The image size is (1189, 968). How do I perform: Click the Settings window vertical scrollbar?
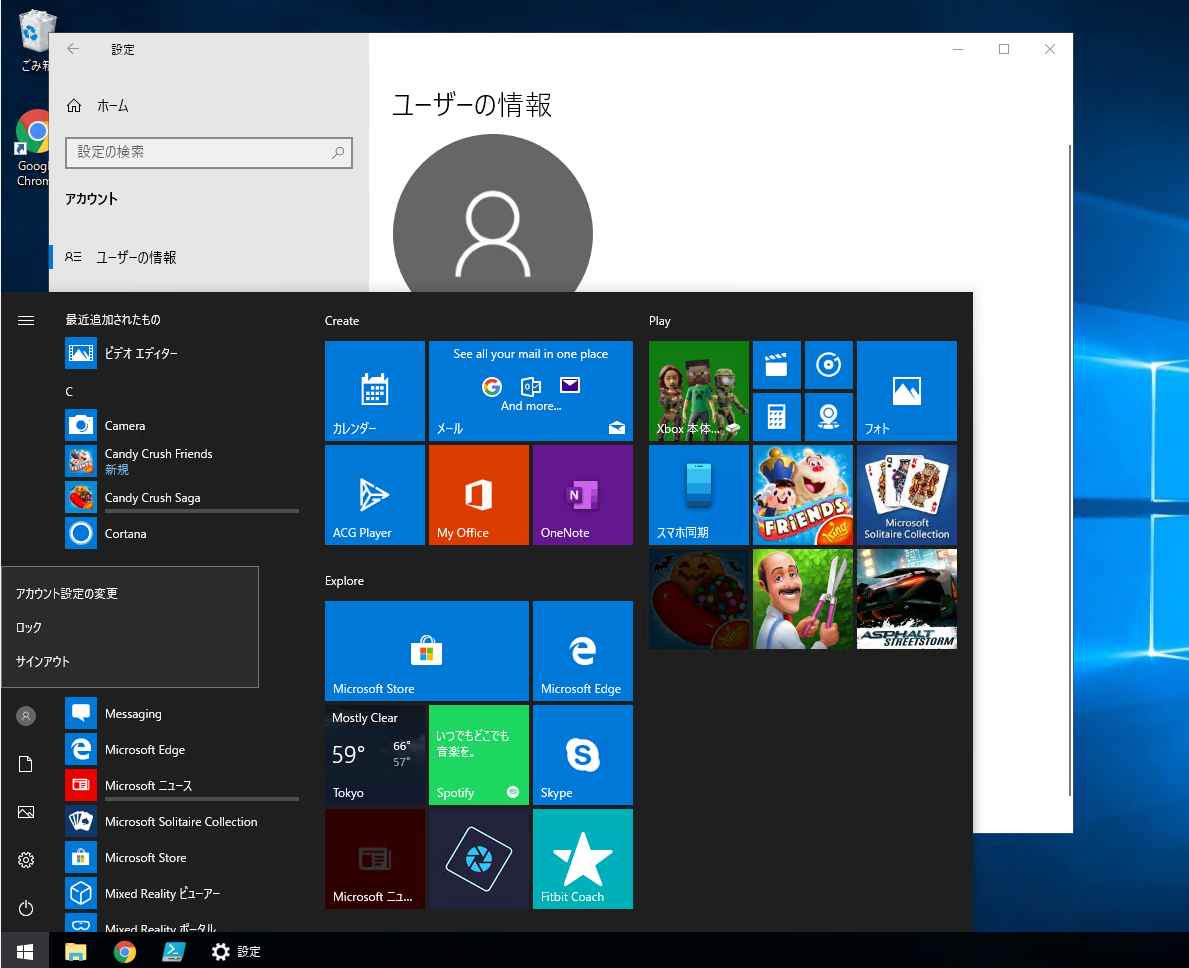coord(1069,470)
